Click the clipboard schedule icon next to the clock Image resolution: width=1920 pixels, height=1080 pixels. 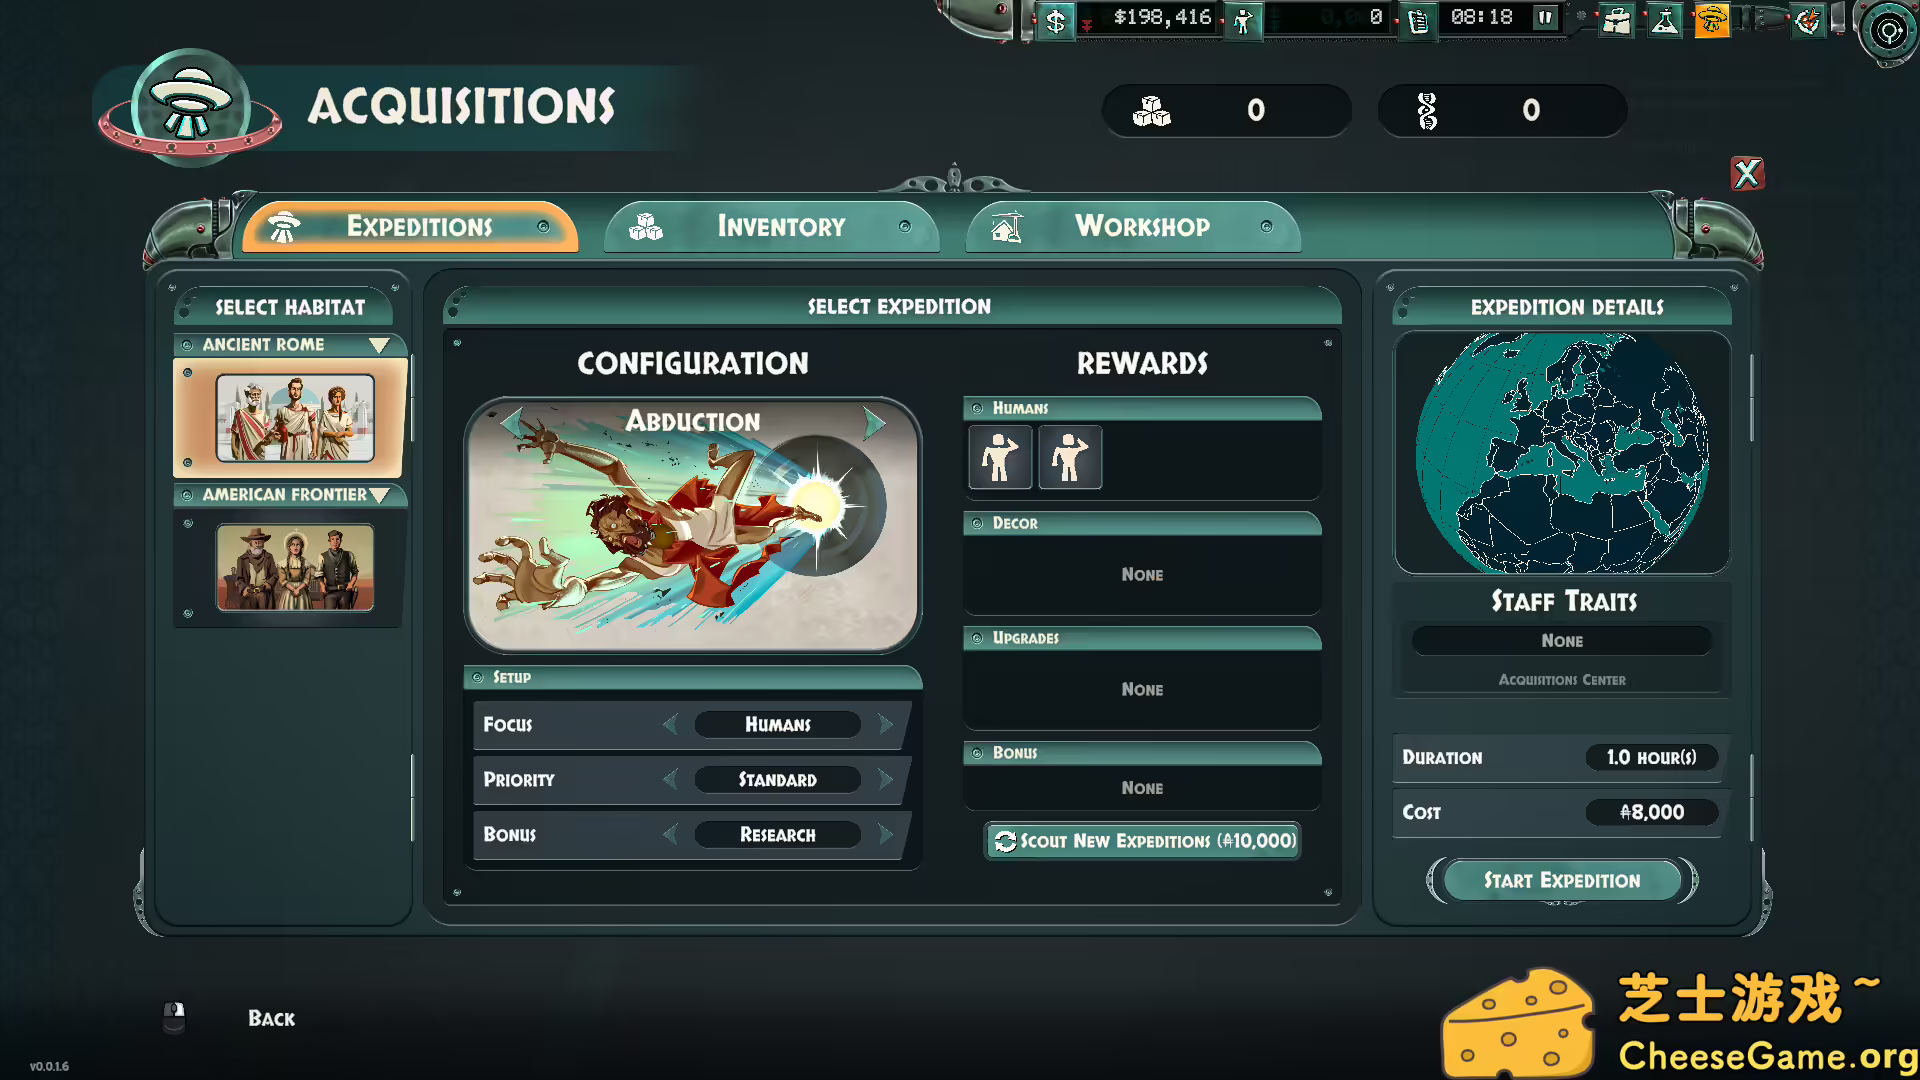point(1418,19)
